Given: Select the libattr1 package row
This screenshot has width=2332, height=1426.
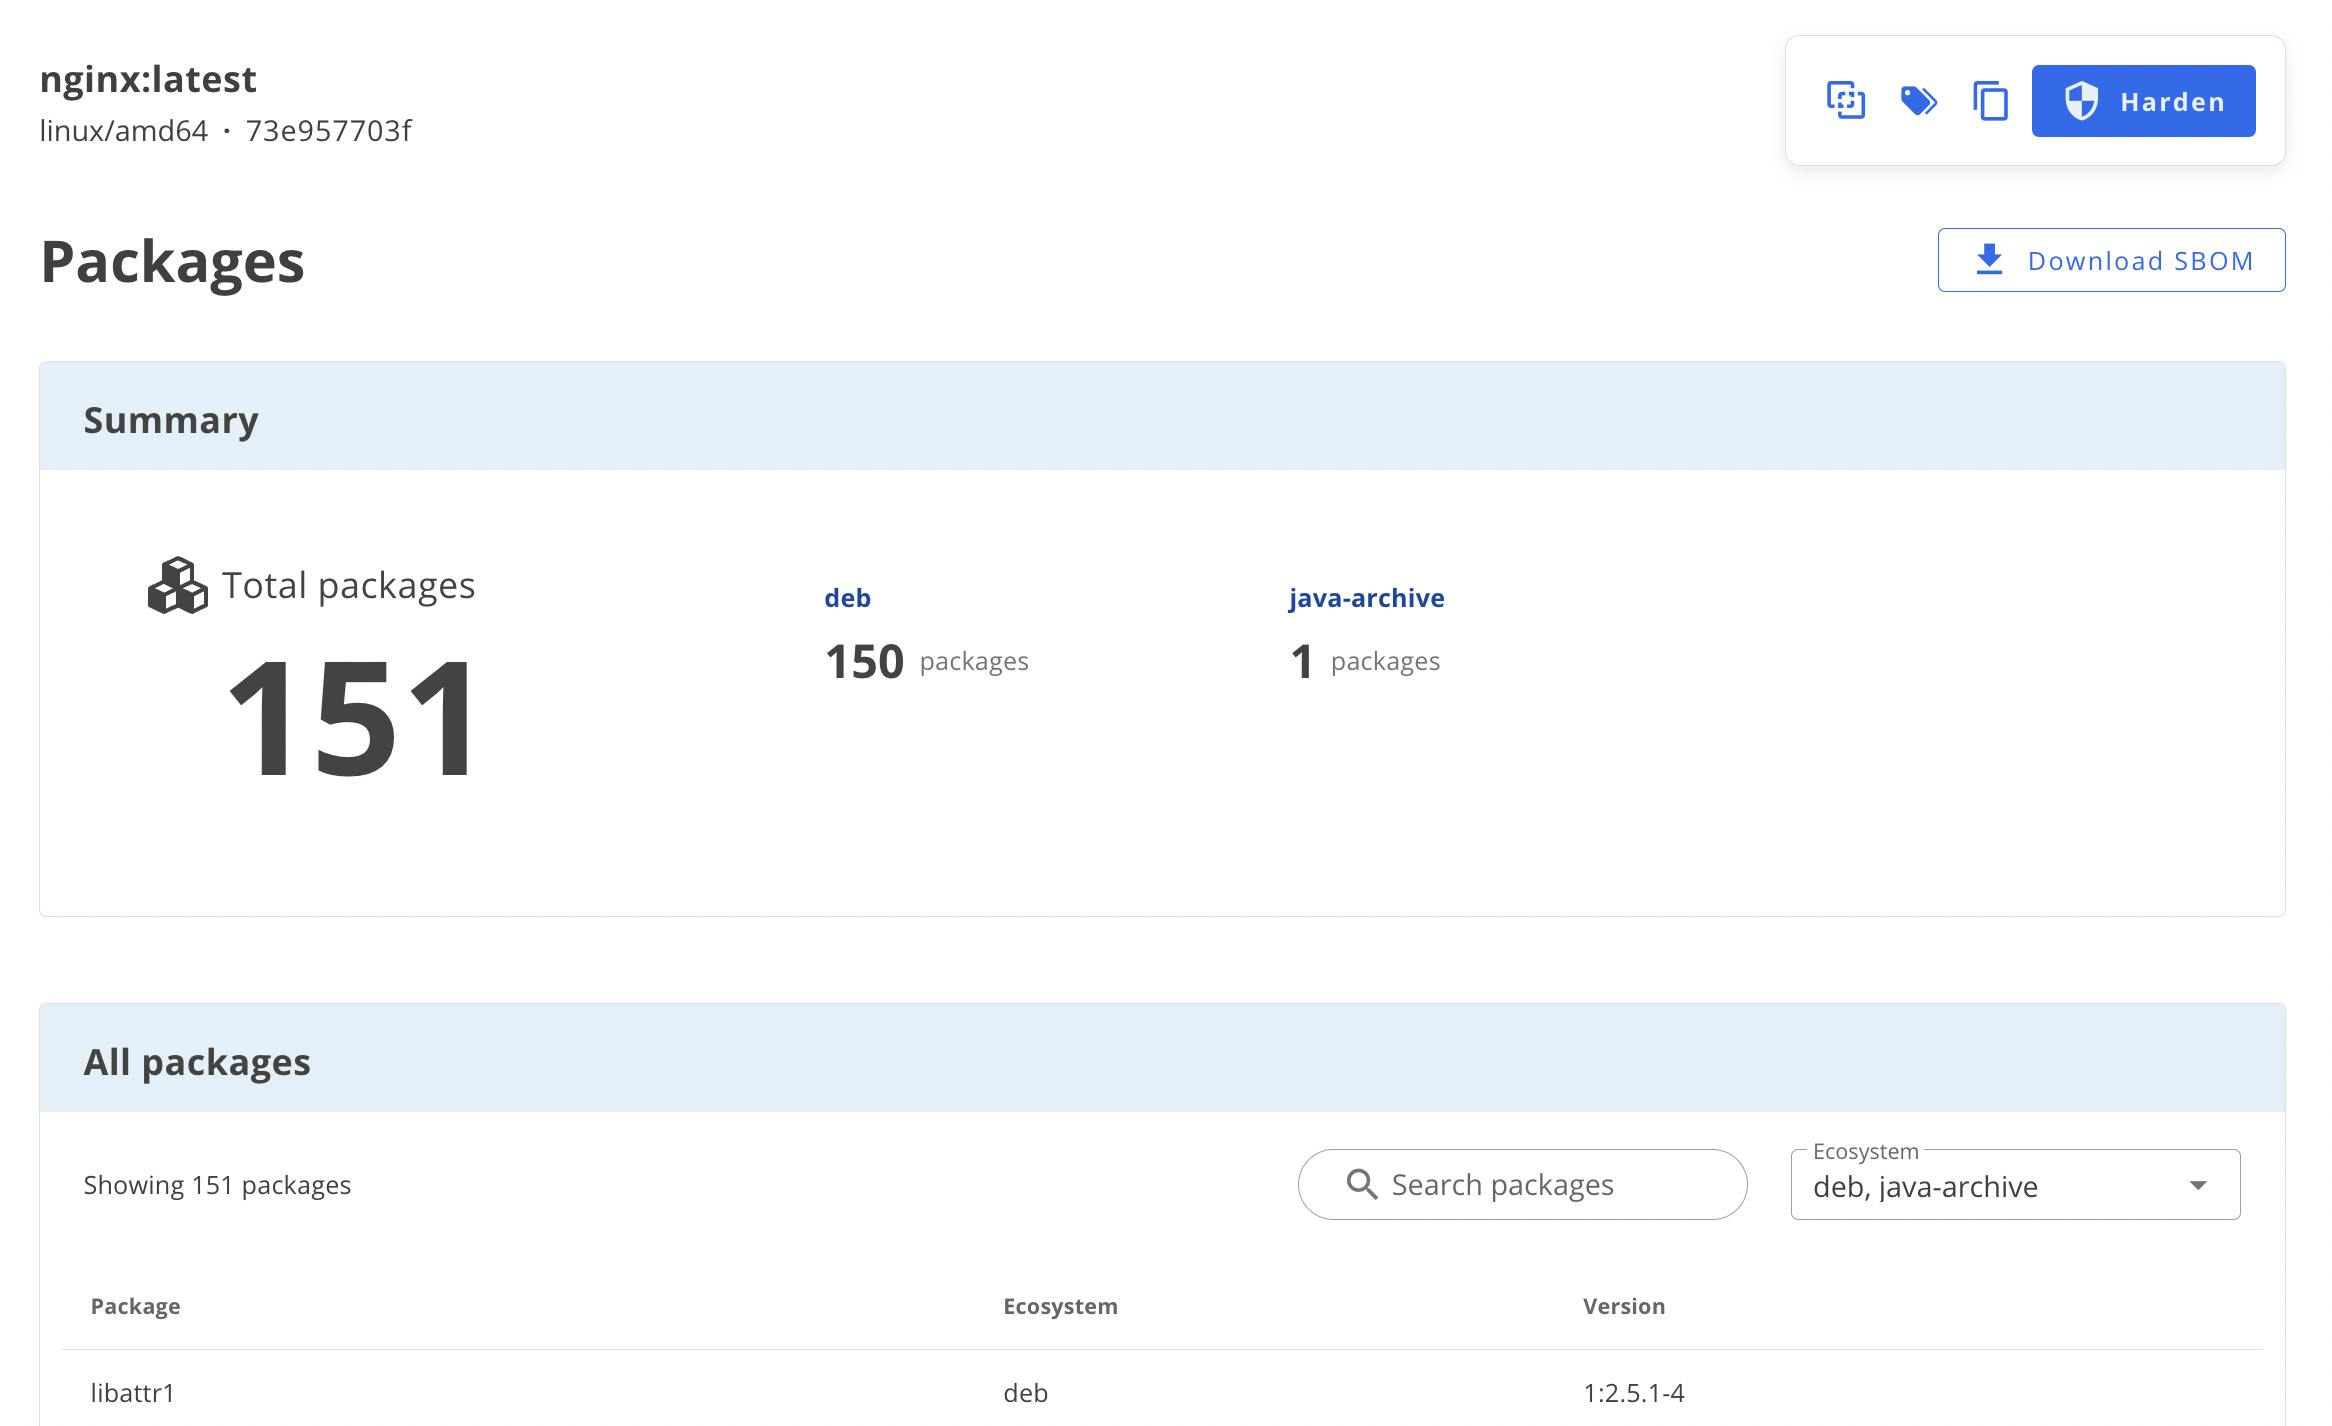Looking at the screenshot, I should (1162, 1392).
